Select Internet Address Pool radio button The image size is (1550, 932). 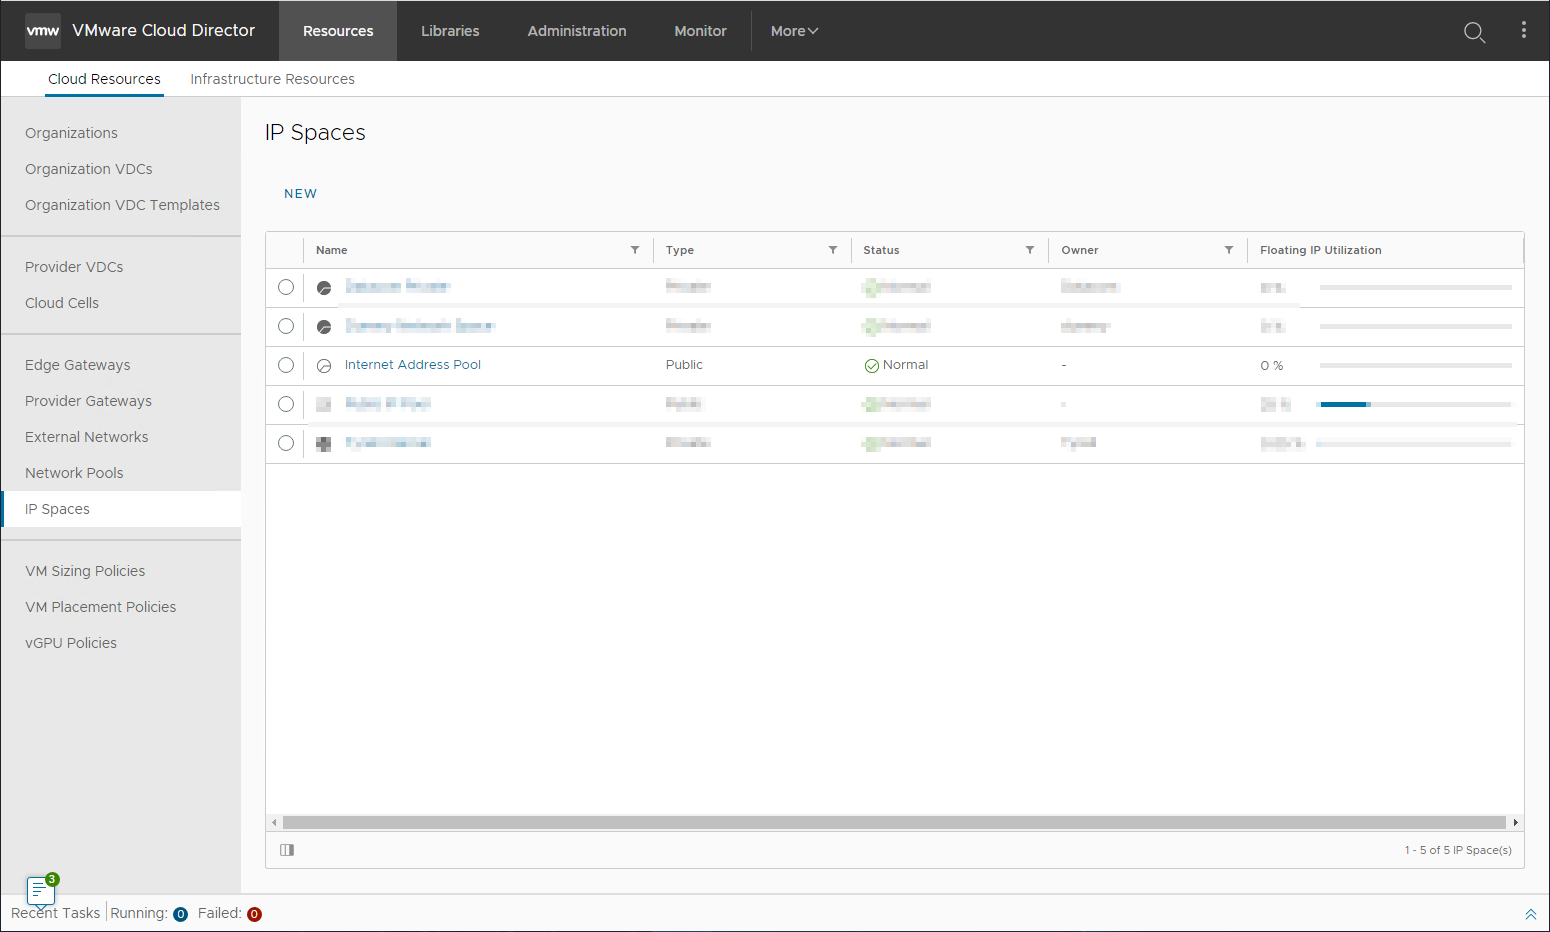(286, 365)
